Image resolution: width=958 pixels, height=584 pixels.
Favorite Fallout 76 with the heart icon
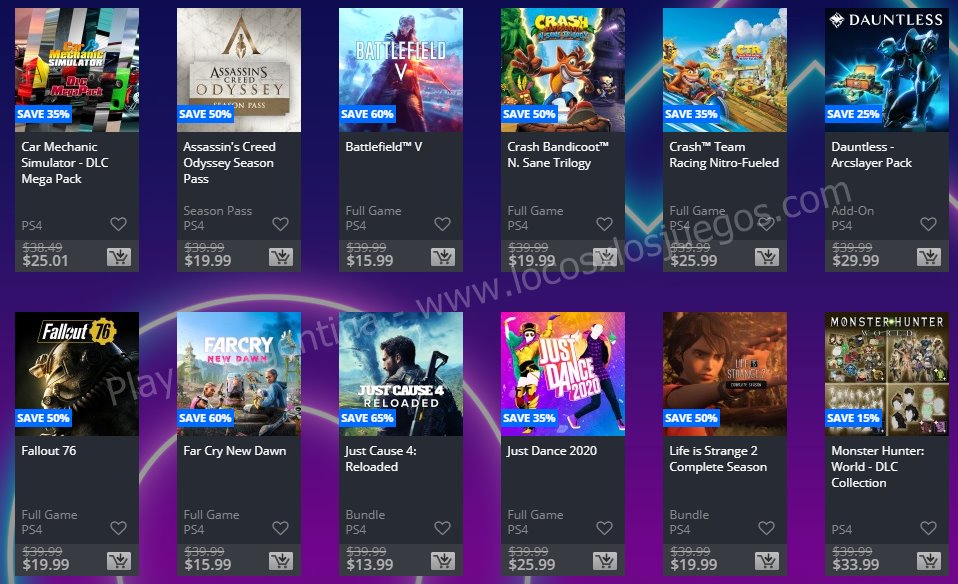click(119, 528)
